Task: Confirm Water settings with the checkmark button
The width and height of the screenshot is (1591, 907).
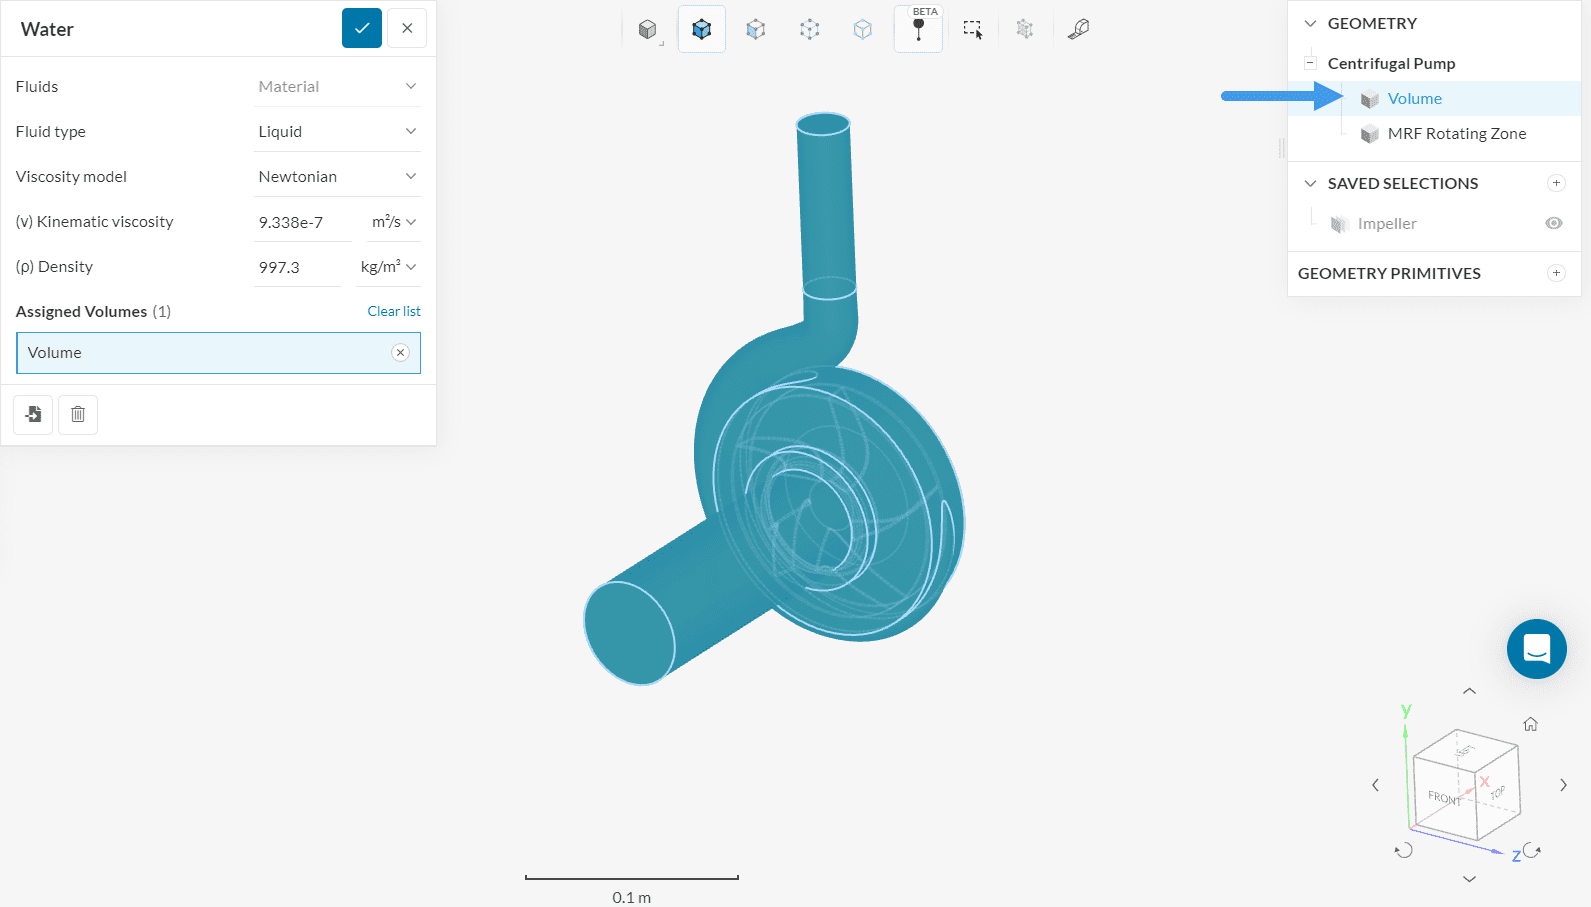Action: point(361,28)
